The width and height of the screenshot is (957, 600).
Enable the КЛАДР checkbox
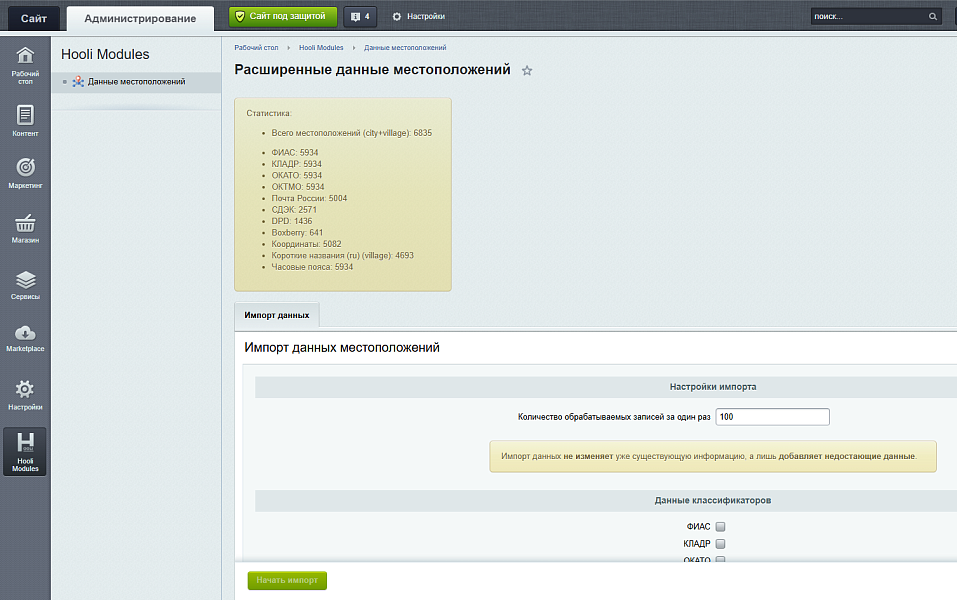tap(720, 544)
